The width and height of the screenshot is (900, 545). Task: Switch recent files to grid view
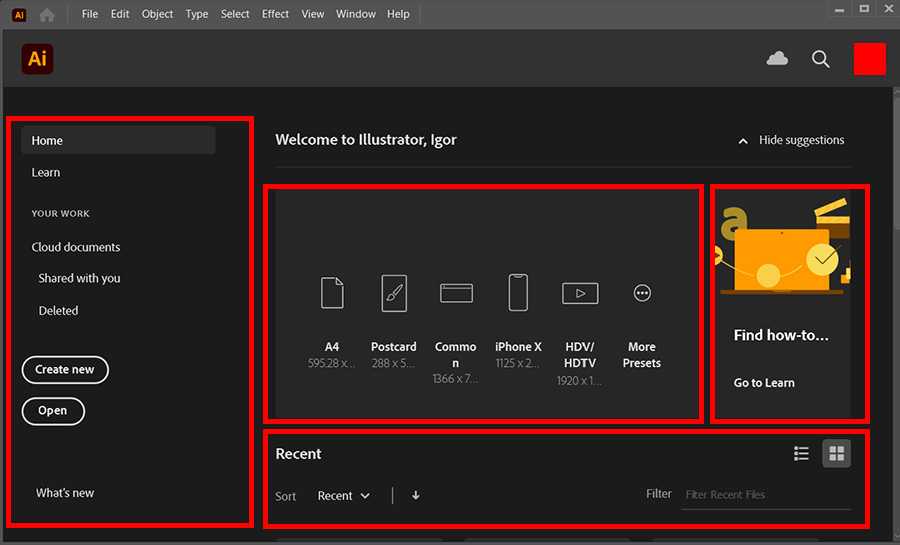[836, 454]
